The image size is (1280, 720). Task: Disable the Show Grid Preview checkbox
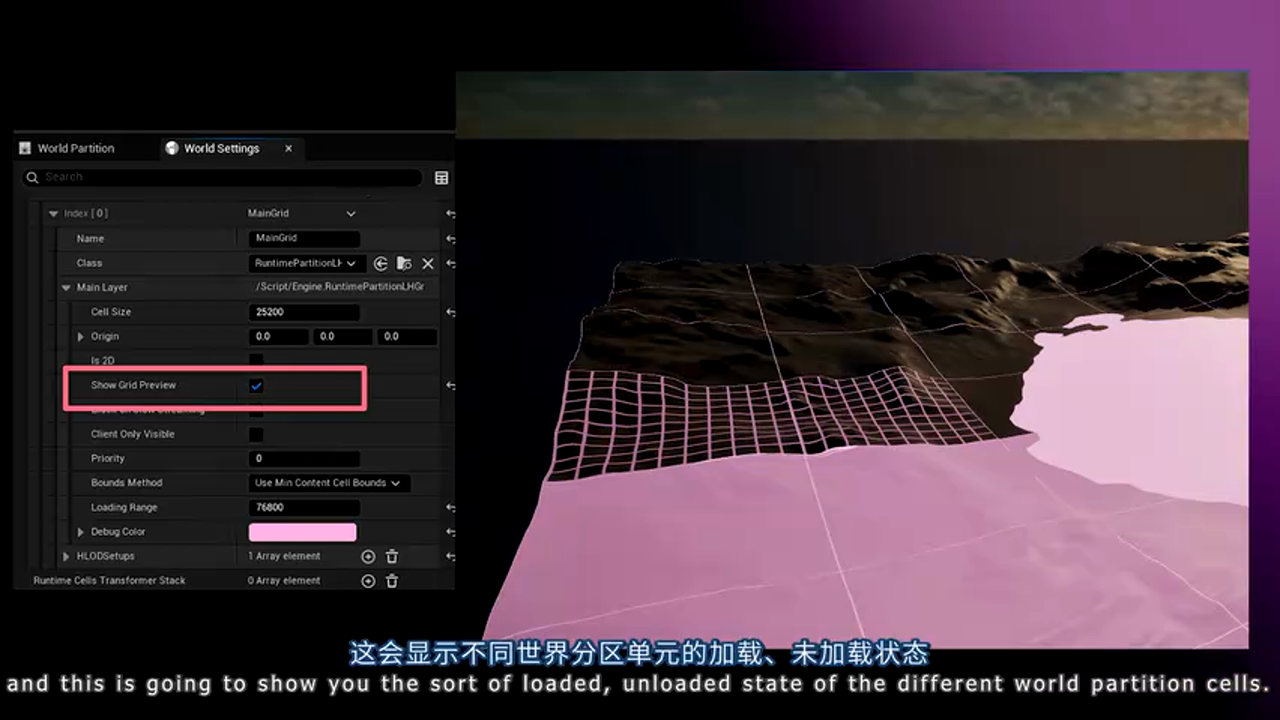(x=257, y=385)
